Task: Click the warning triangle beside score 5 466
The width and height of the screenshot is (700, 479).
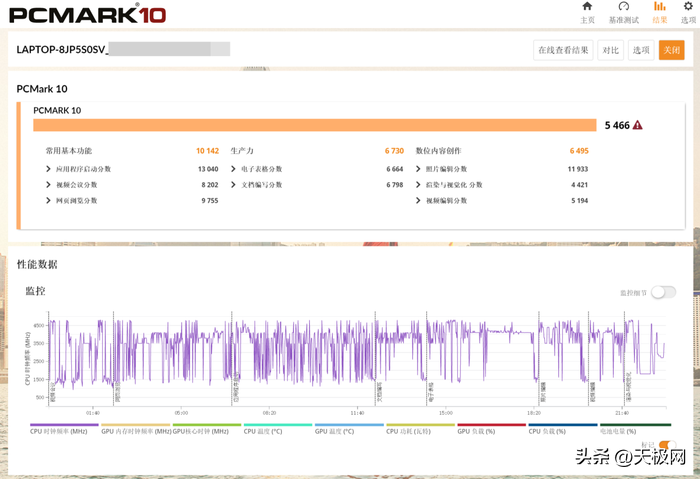Action: (x=637, y=125)
